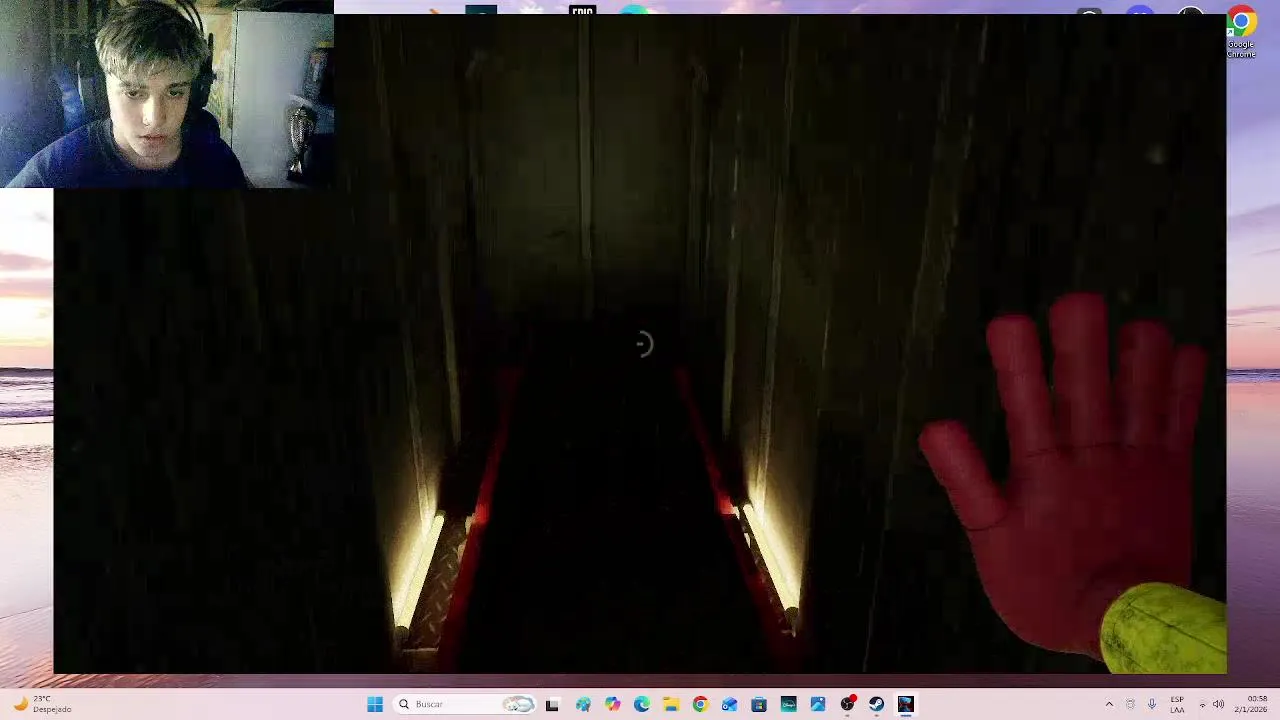Switch to Steam in the taskbar
Viewport: 1280px width, 720px height.
pyautogui.click(x=877, y=704)
